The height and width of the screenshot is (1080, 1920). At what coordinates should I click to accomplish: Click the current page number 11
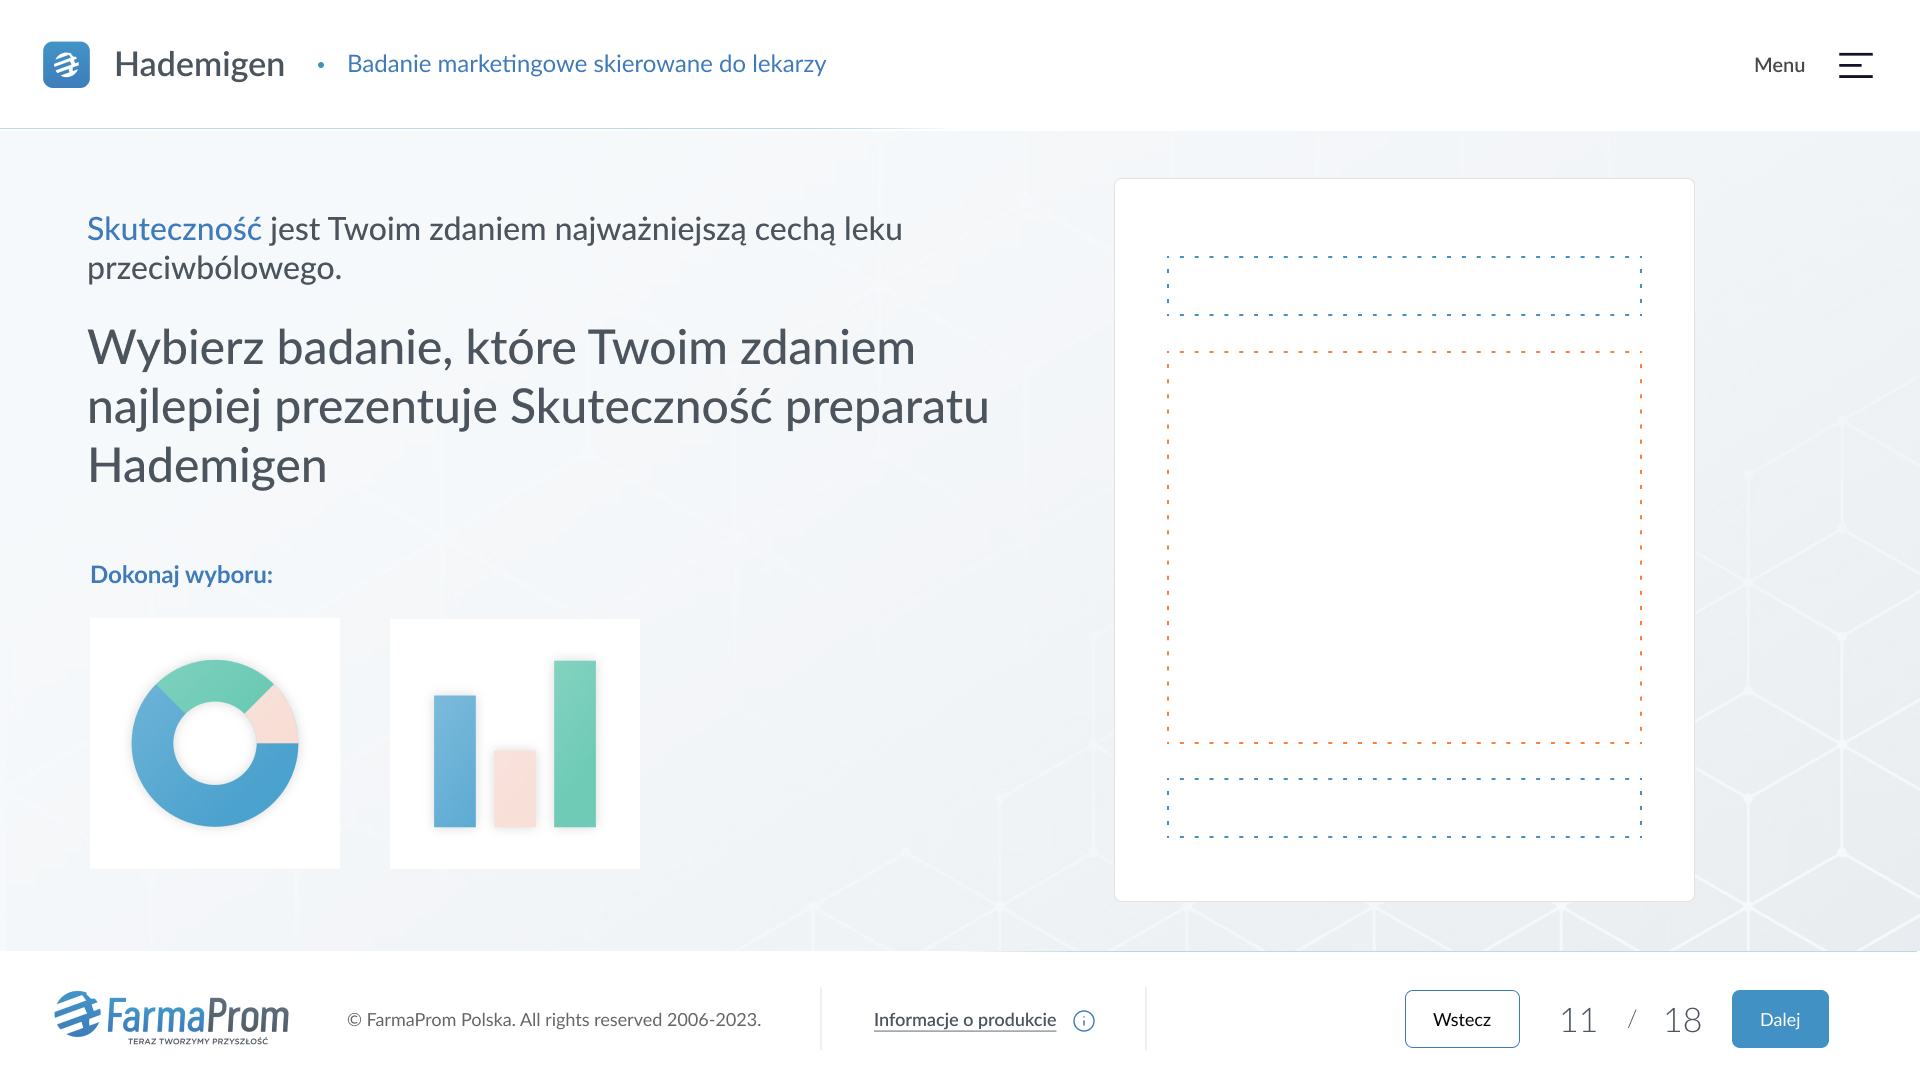point(1578,1020)
